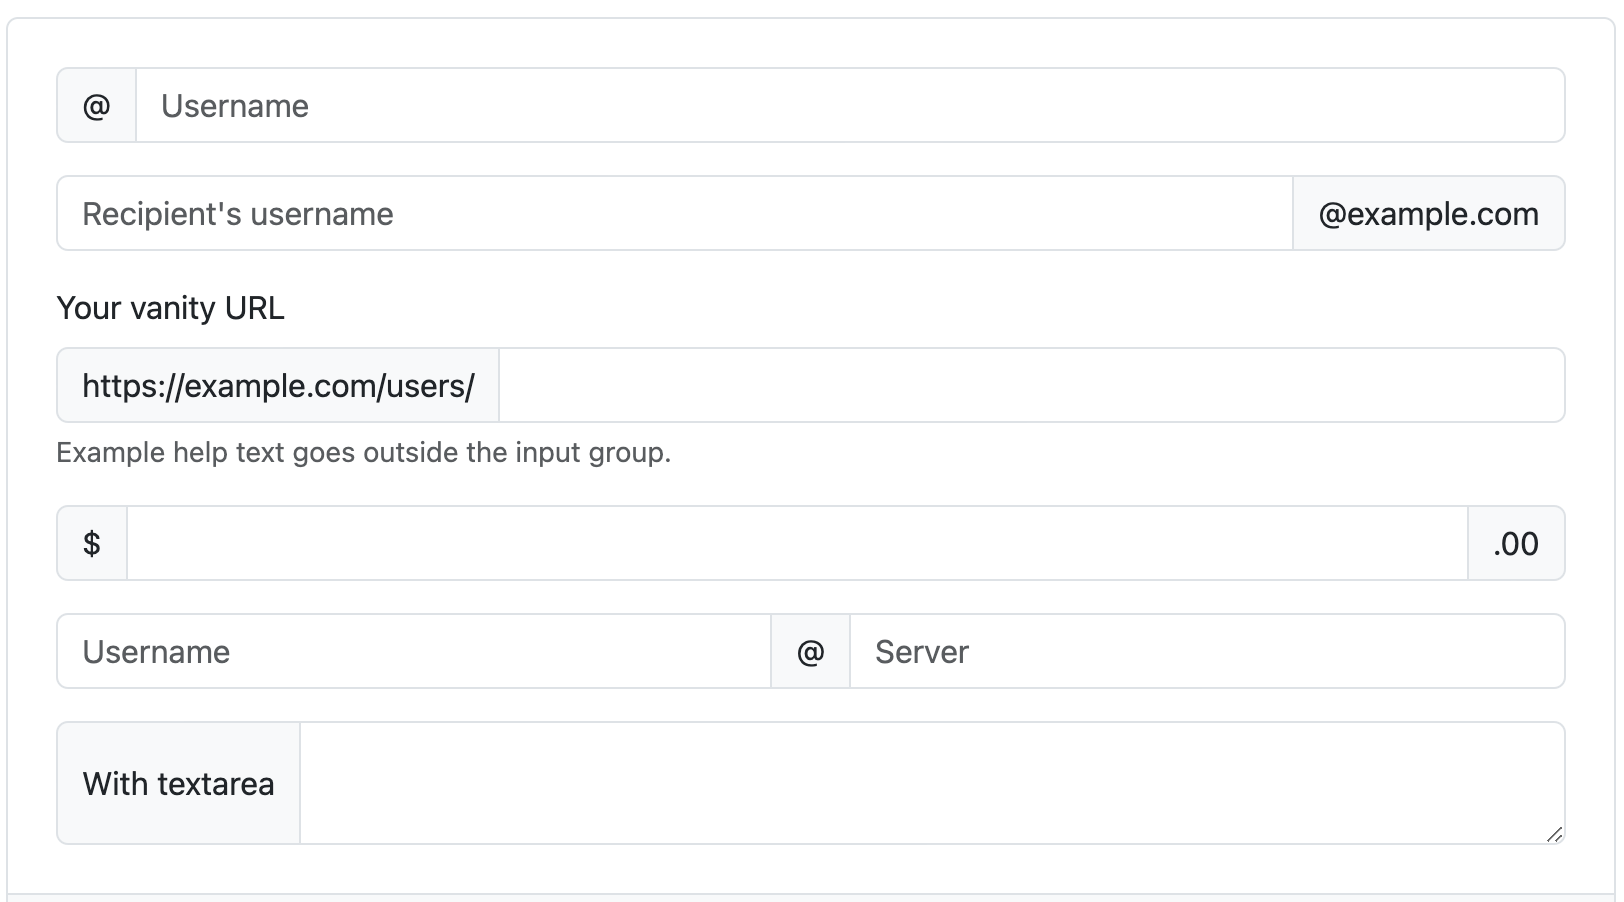Image resolution: width=1624 pixels, height=902 pixels.
Task: Focus the Username field before the @ Server
Action: click(x=400, y=650)
